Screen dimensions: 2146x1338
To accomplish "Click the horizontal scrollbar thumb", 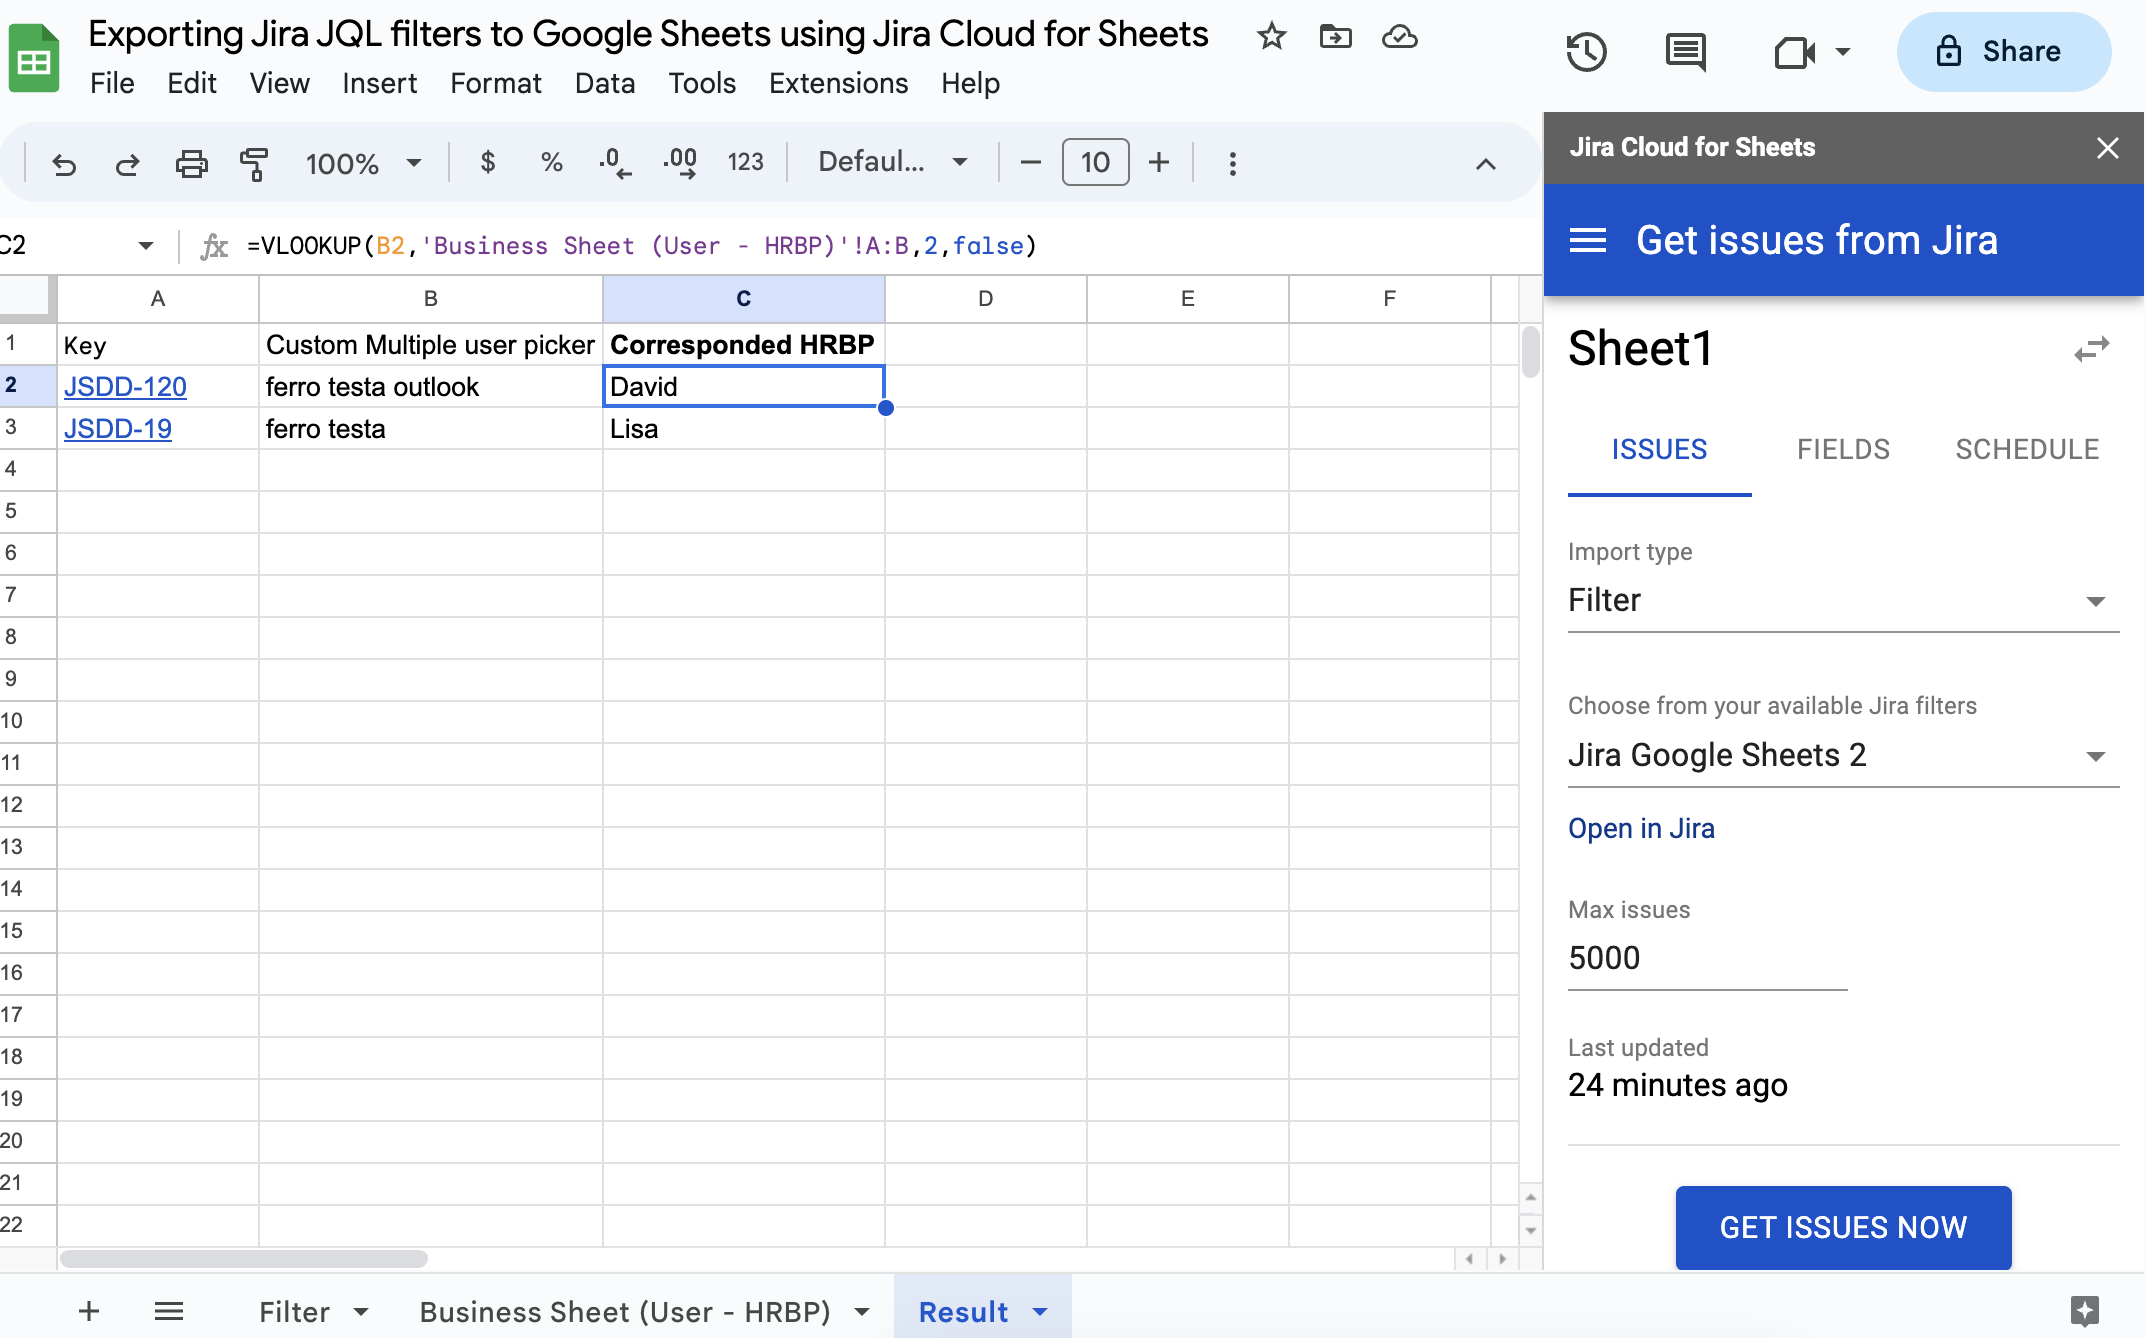I will click(x=243, y=1259).
